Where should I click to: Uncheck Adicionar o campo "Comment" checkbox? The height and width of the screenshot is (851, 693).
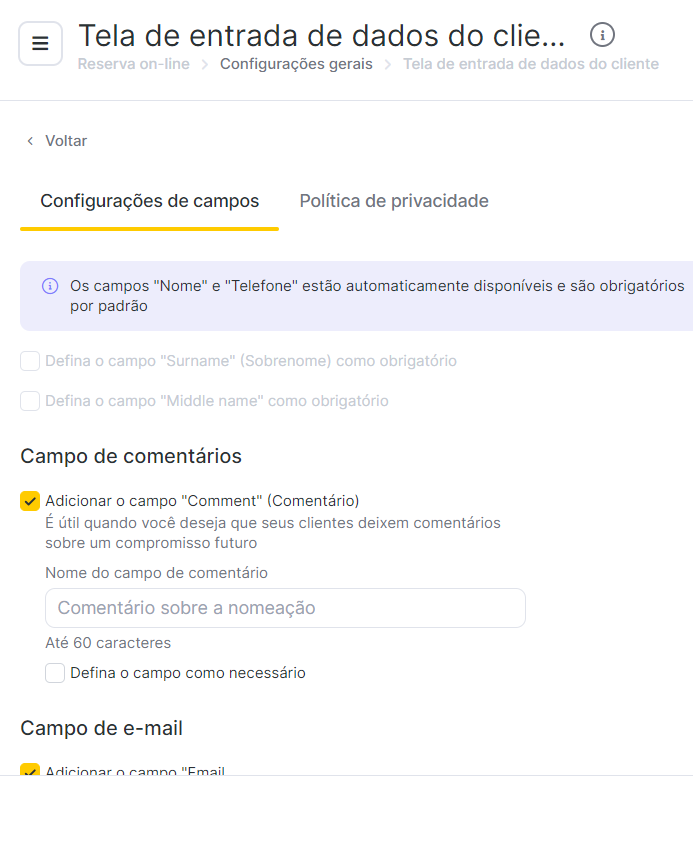click(x=30, y=501)
